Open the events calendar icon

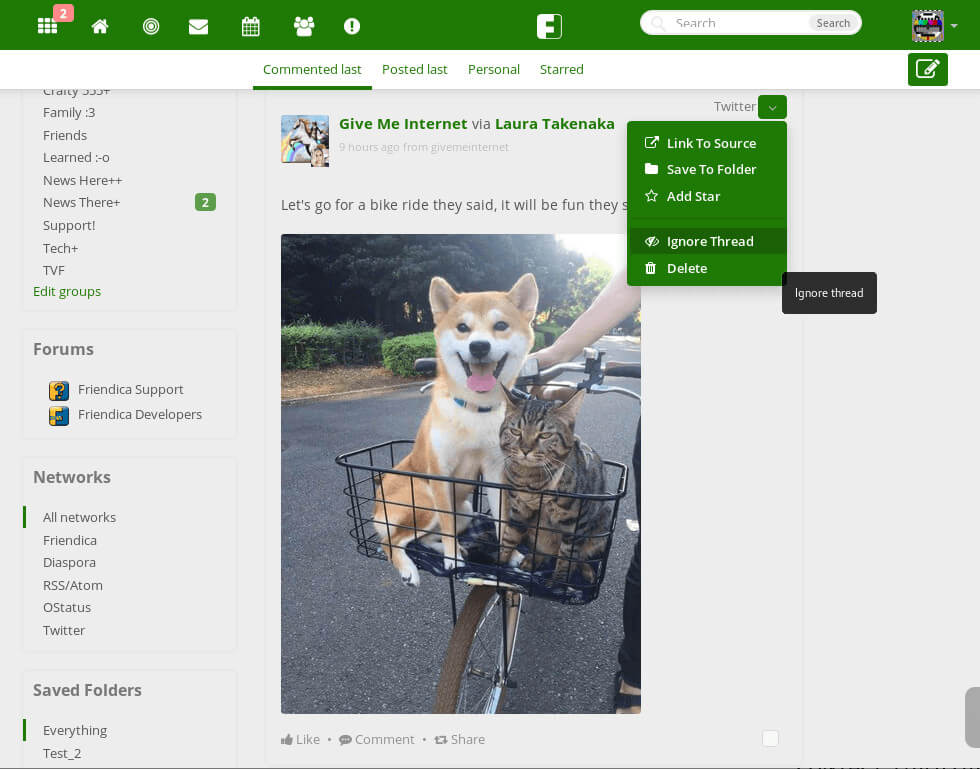[251, 26]
